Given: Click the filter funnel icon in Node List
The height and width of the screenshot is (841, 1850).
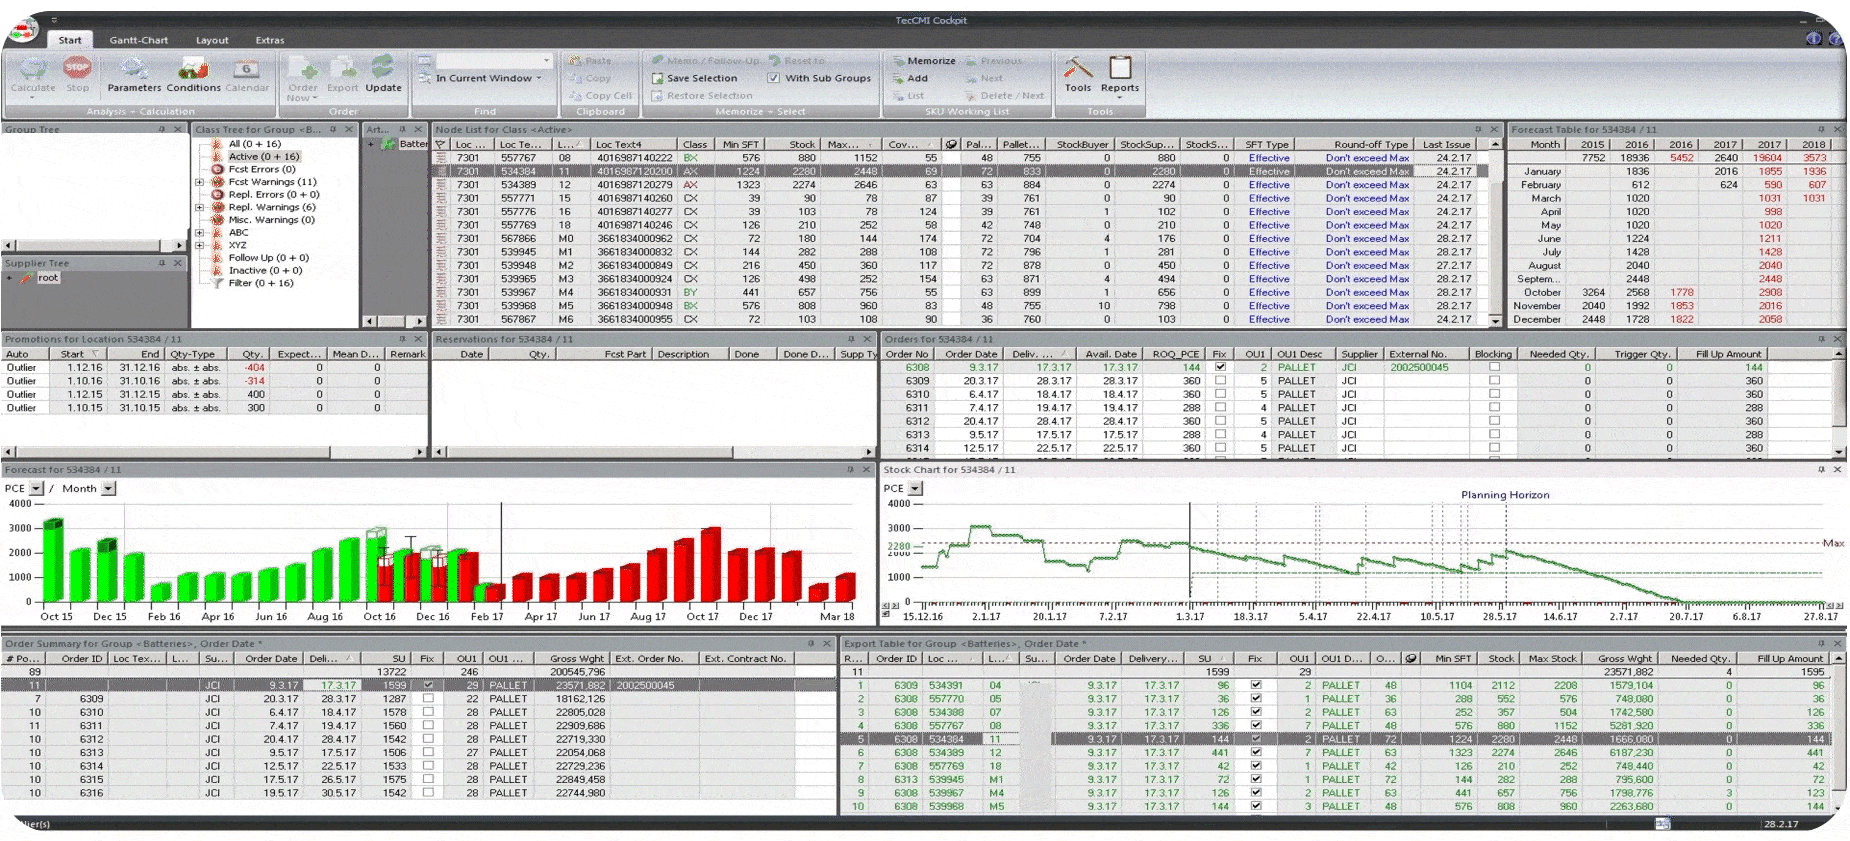Looking at the screenshot, I should 440,145.
